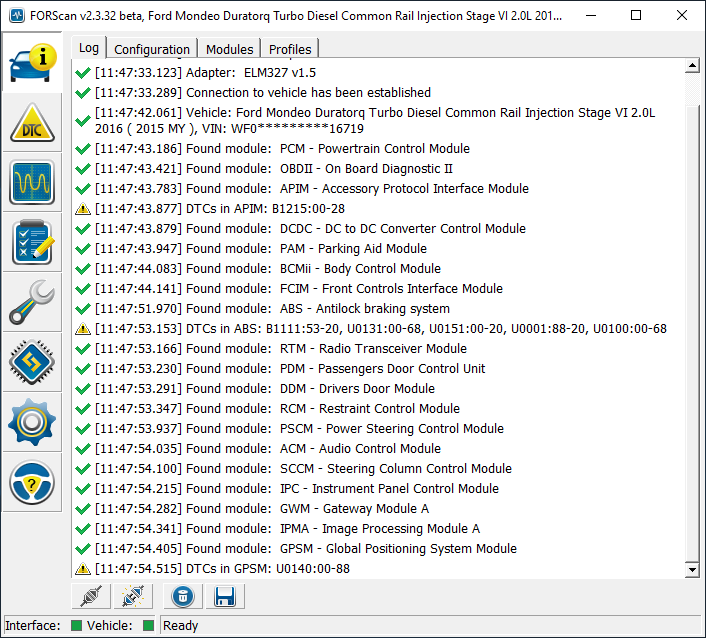Open the oscilloscope live data section

coord(32,182)
